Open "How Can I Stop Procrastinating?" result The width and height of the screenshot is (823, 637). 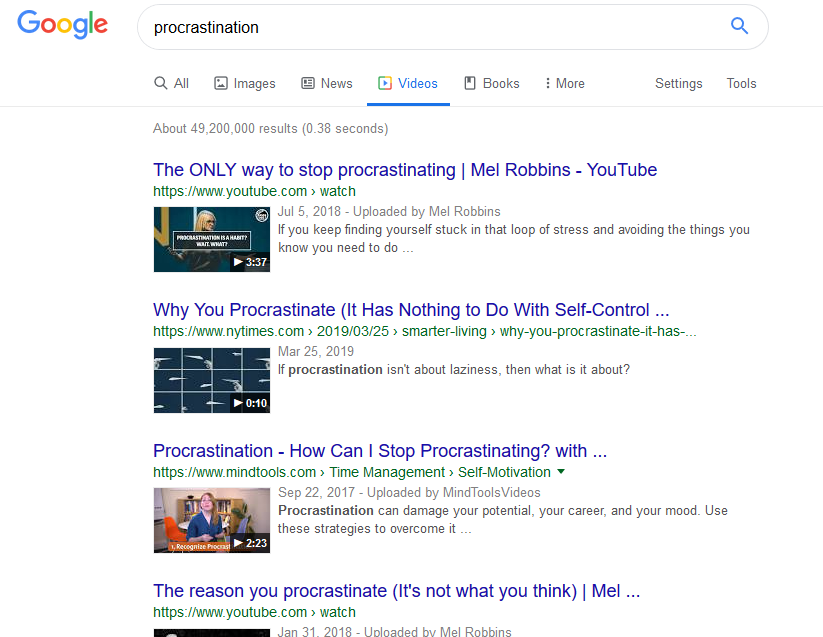click(x=380, y=451)
